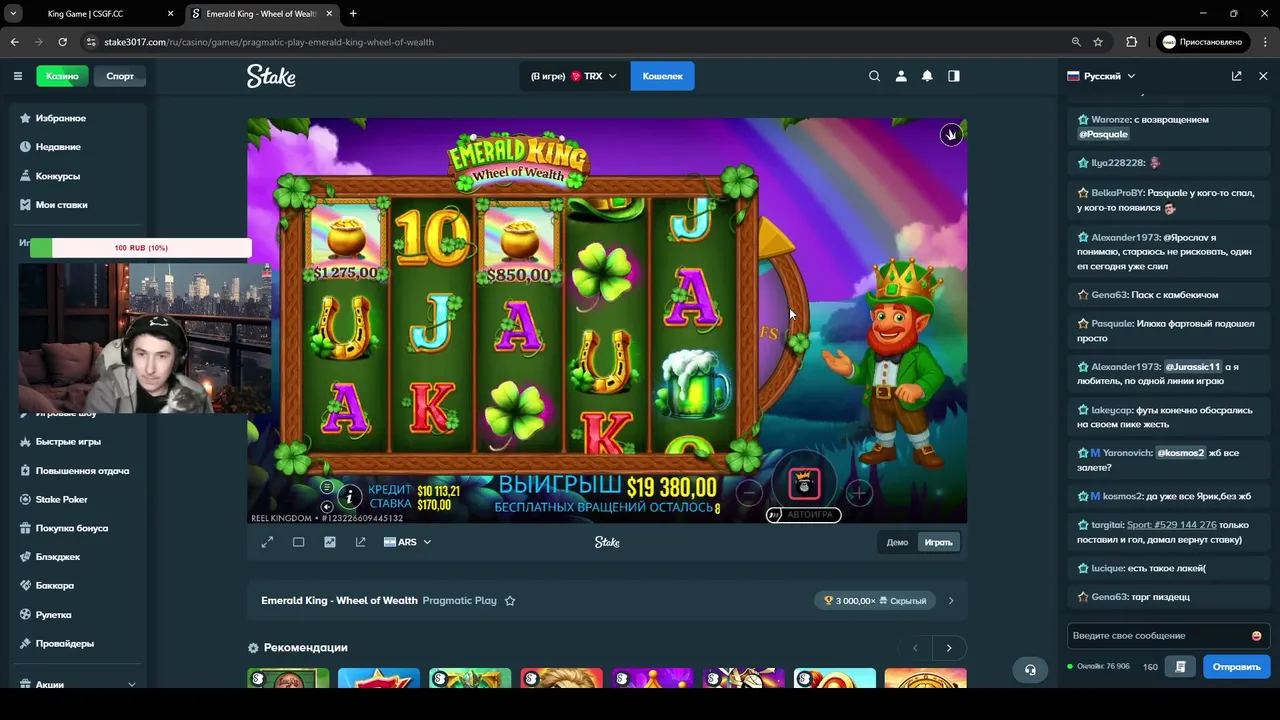
Task: Open the TRX balance currency dropdown
Action: pos(574,76)
